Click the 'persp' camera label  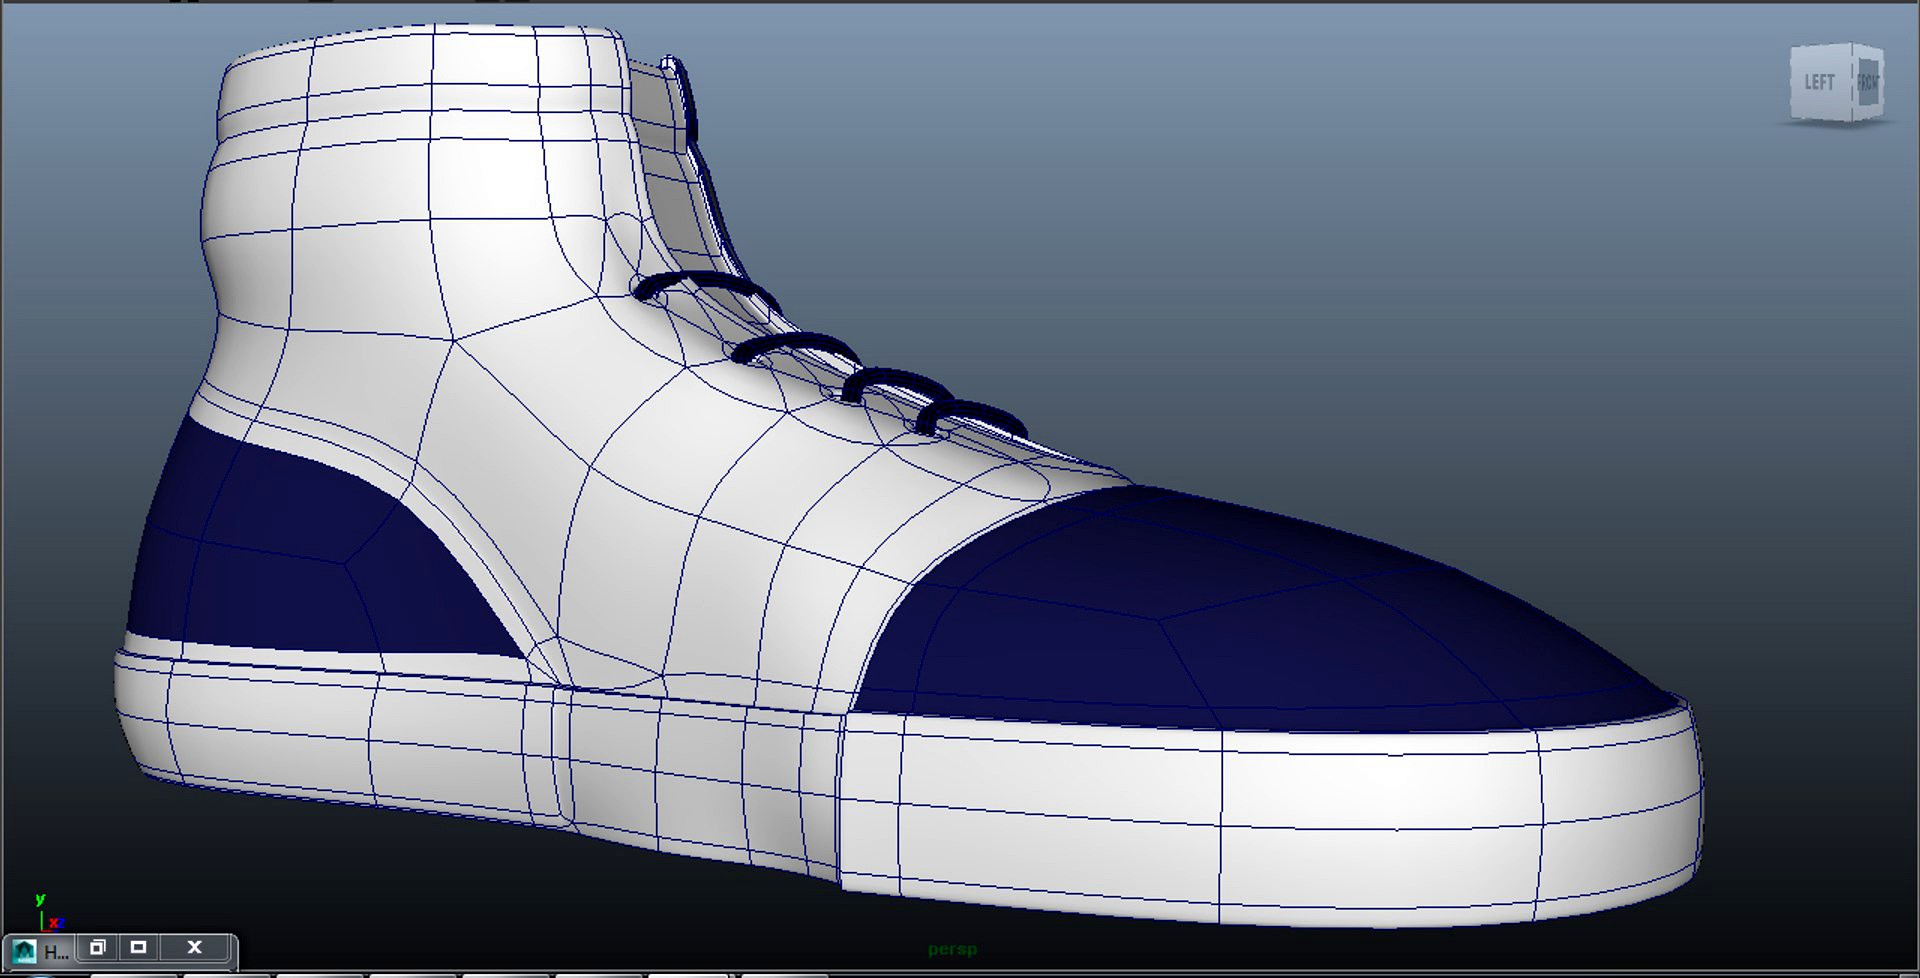click(x=952, y=949)
